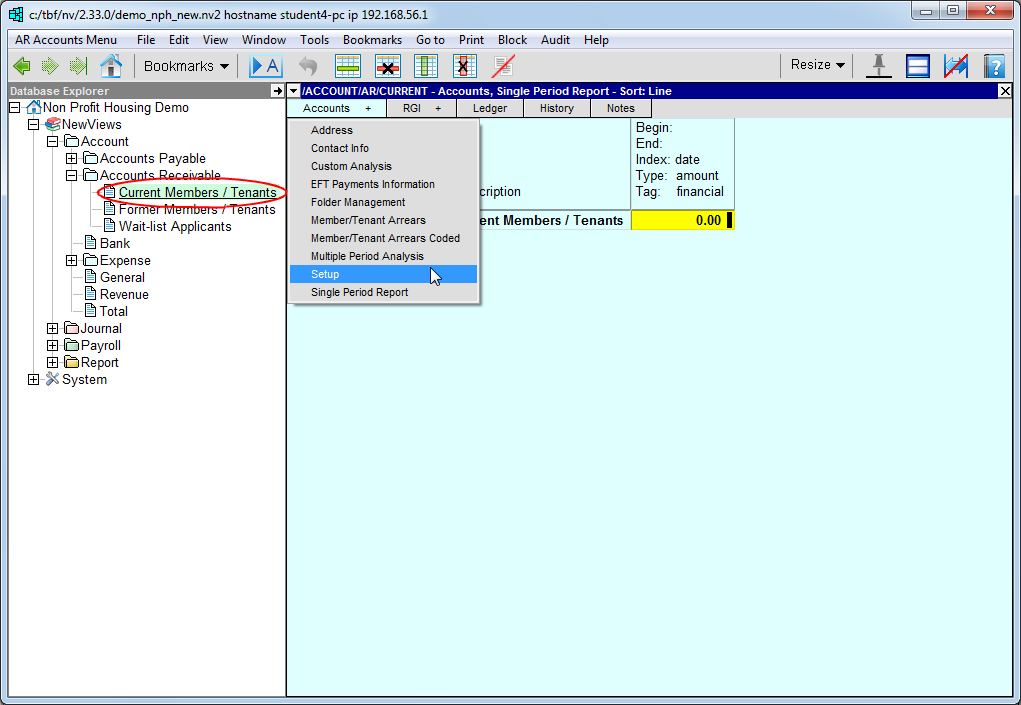The image size is (1021, 705).
Task: Choose Member/Tenant Arrears menu entry
Action: [368, 220]
